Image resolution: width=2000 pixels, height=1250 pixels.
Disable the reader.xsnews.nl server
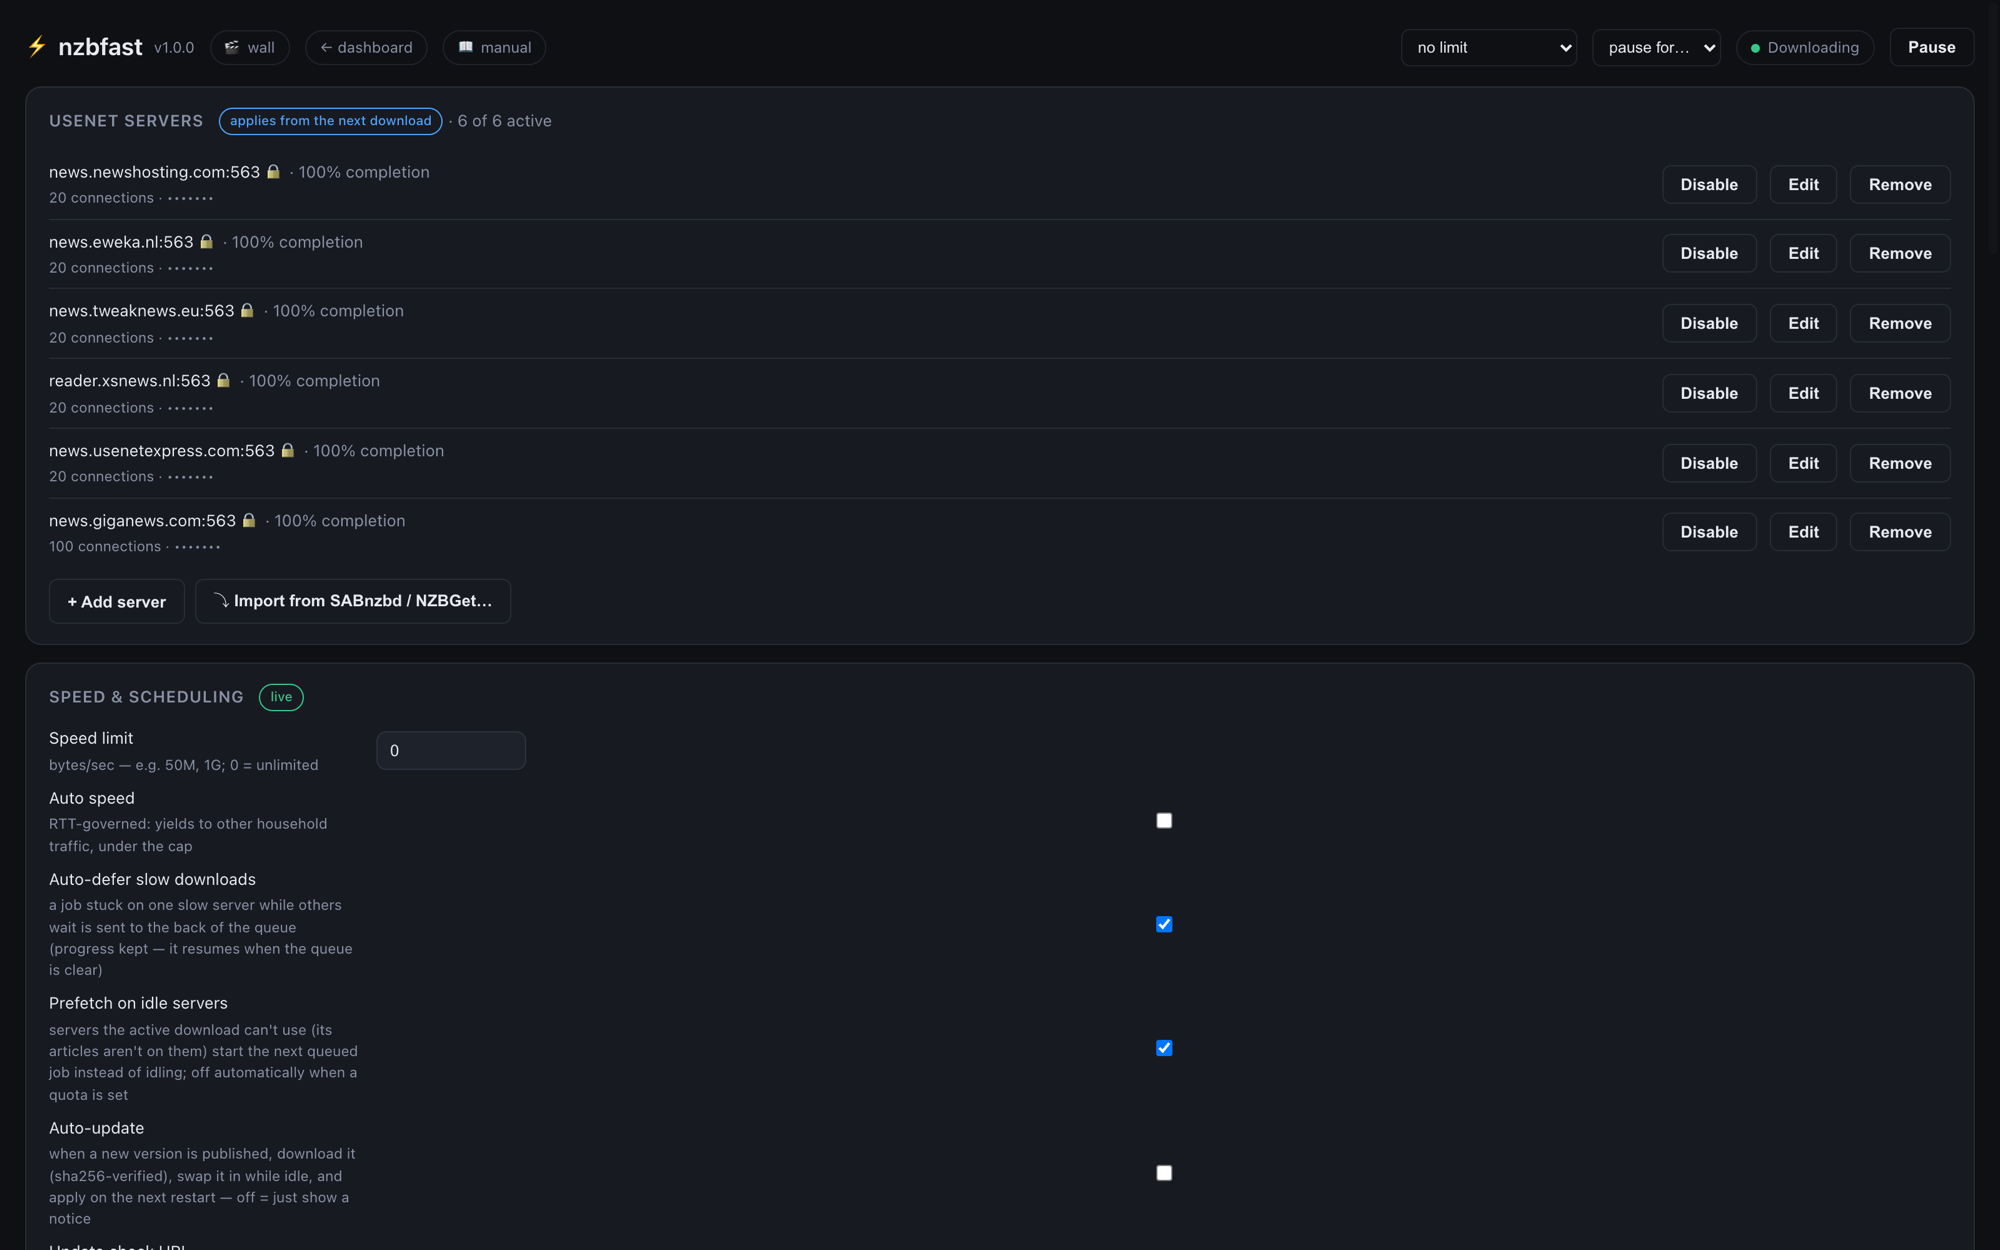pos(1709,393)
